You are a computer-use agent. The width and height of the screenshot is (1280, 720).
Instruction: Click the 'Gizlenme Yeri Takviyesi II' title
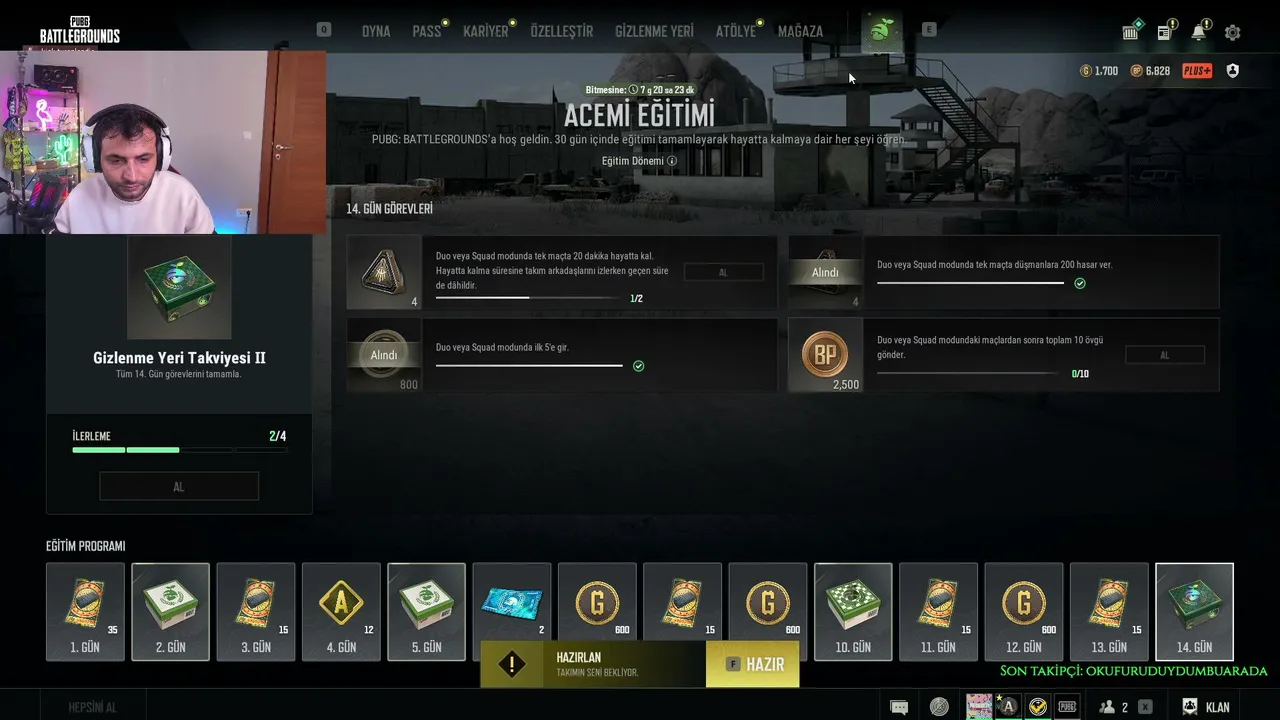pyautogui.click(x=179, y=357)
